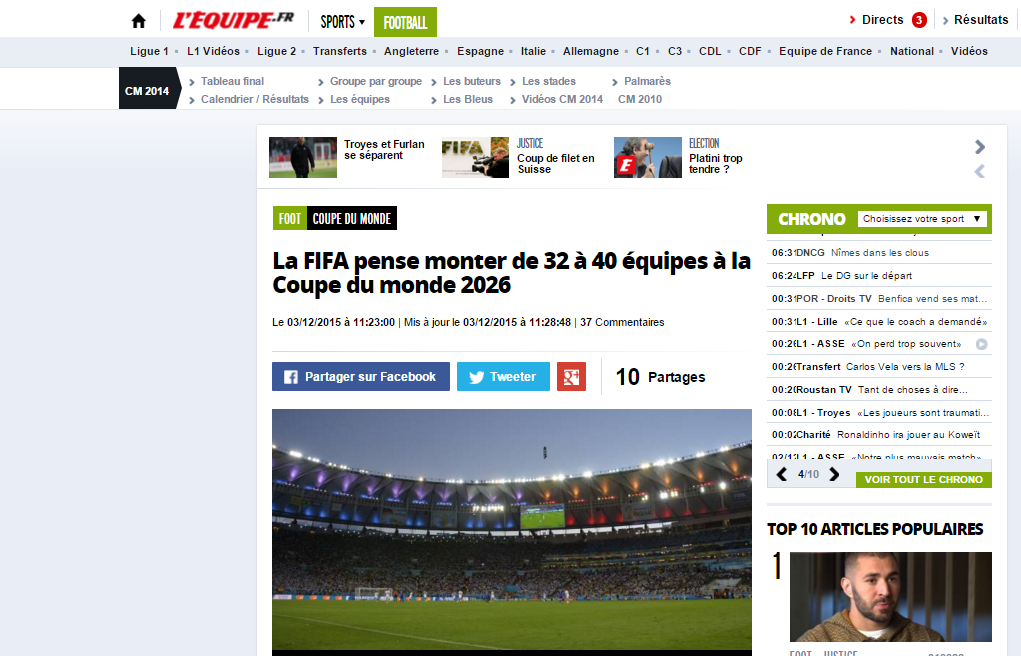Open the Directs link
The width and height of the screenshot is (1021, 656).
coord(882,20)
